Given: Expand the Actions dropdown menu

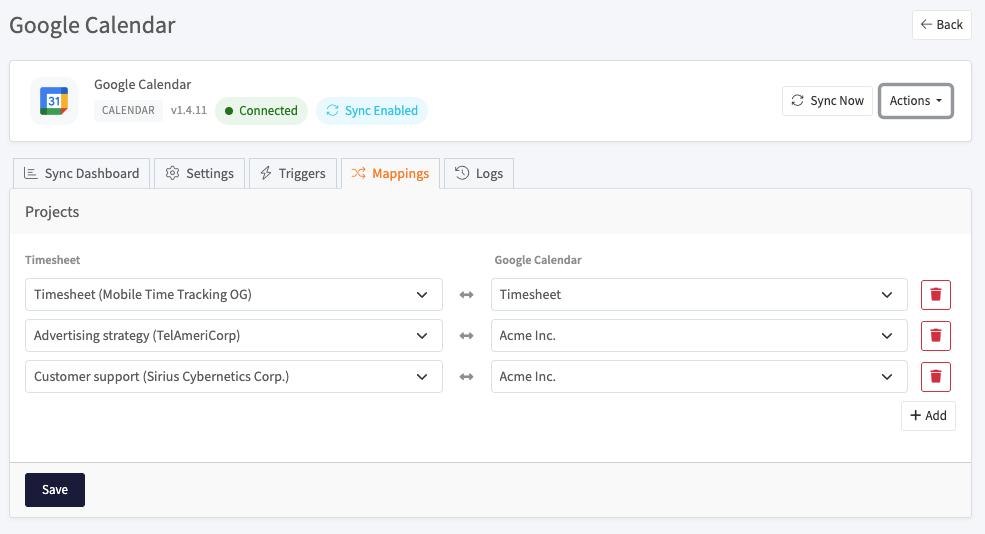Looking at the screenshot, I should pyautogui.click(x=915, y=101).
